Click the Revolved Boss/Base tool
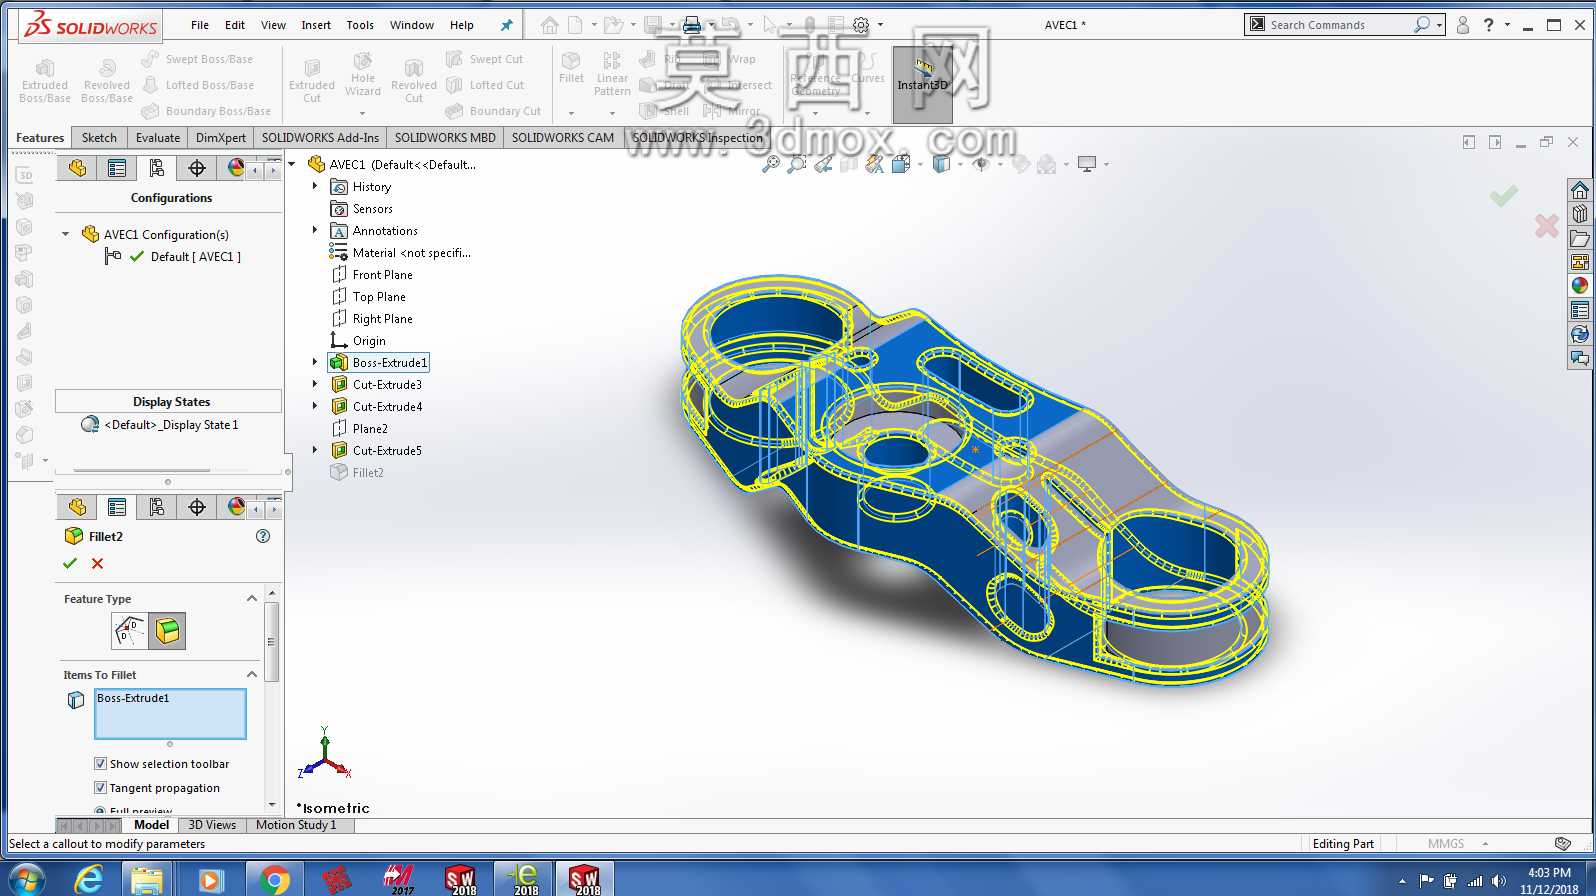Image resolution: width=1596 pixels, height=896 pixels. [107, 80]
